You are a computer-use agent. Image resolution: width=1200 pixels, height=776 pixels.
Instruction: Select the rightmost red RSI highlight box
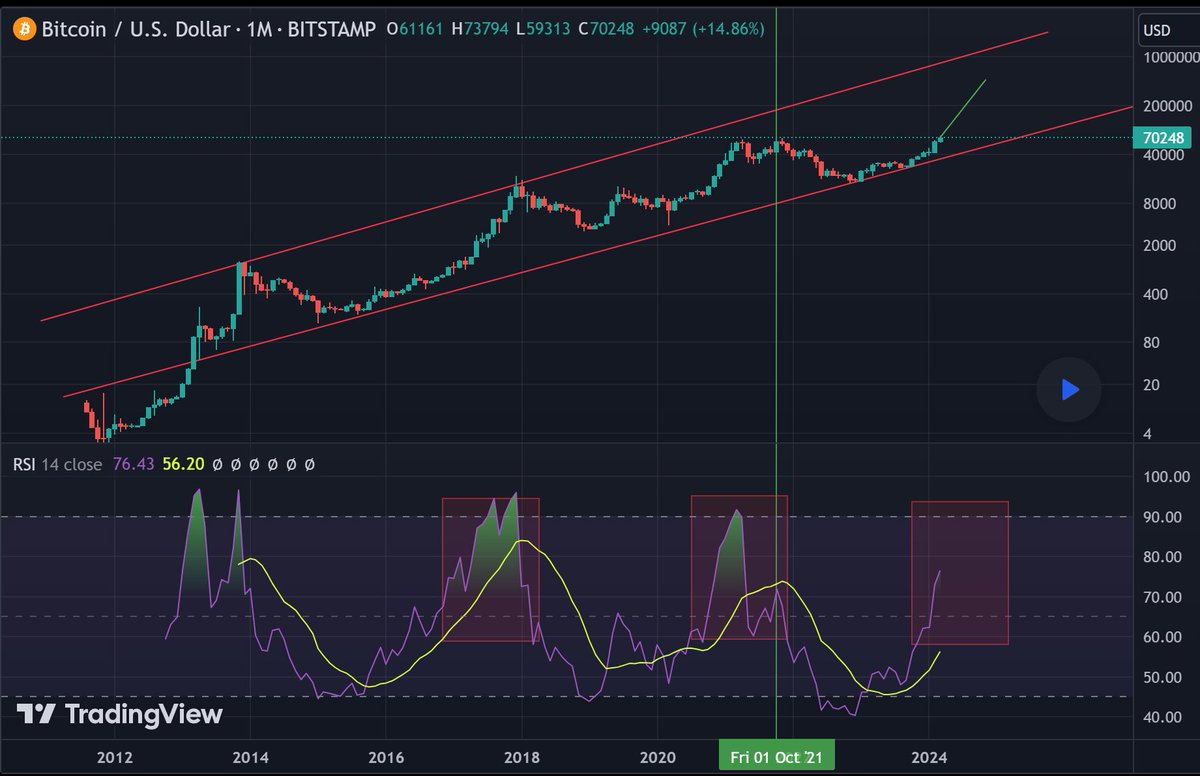click(x=960, y=570)
